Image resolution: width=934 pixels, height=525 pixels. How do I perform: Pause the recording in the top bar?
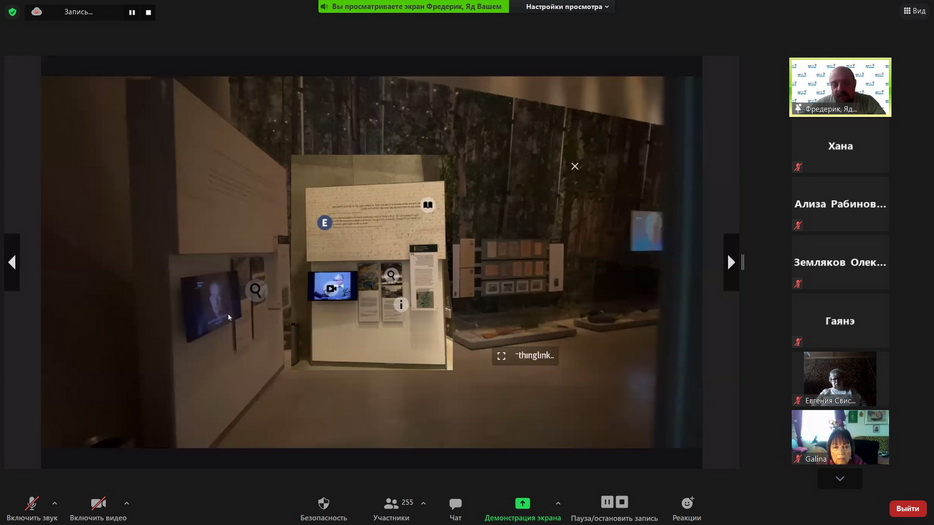point(132,12)
